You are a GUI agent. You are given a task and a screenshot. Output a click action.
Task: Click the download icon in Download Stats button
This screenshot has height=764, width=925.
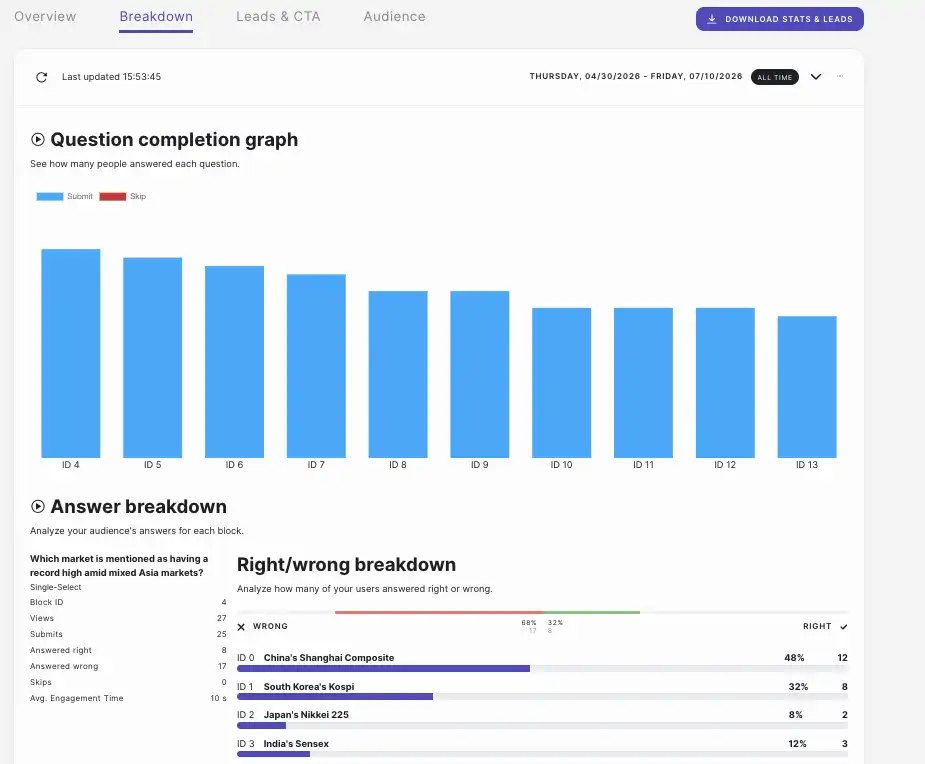712,19
